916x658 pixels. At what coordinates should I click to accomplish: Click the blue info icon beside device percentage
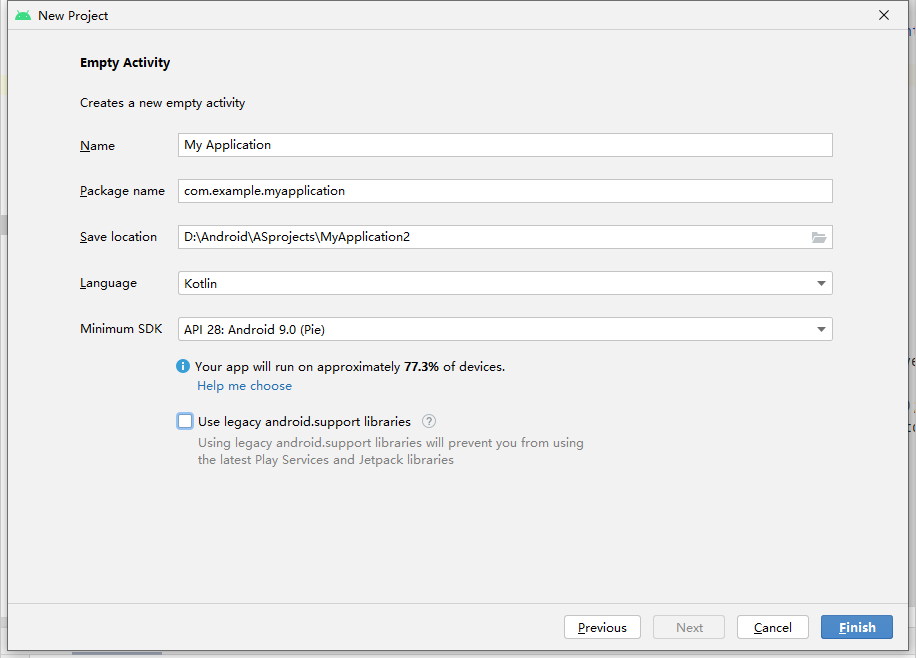(183, 366)
